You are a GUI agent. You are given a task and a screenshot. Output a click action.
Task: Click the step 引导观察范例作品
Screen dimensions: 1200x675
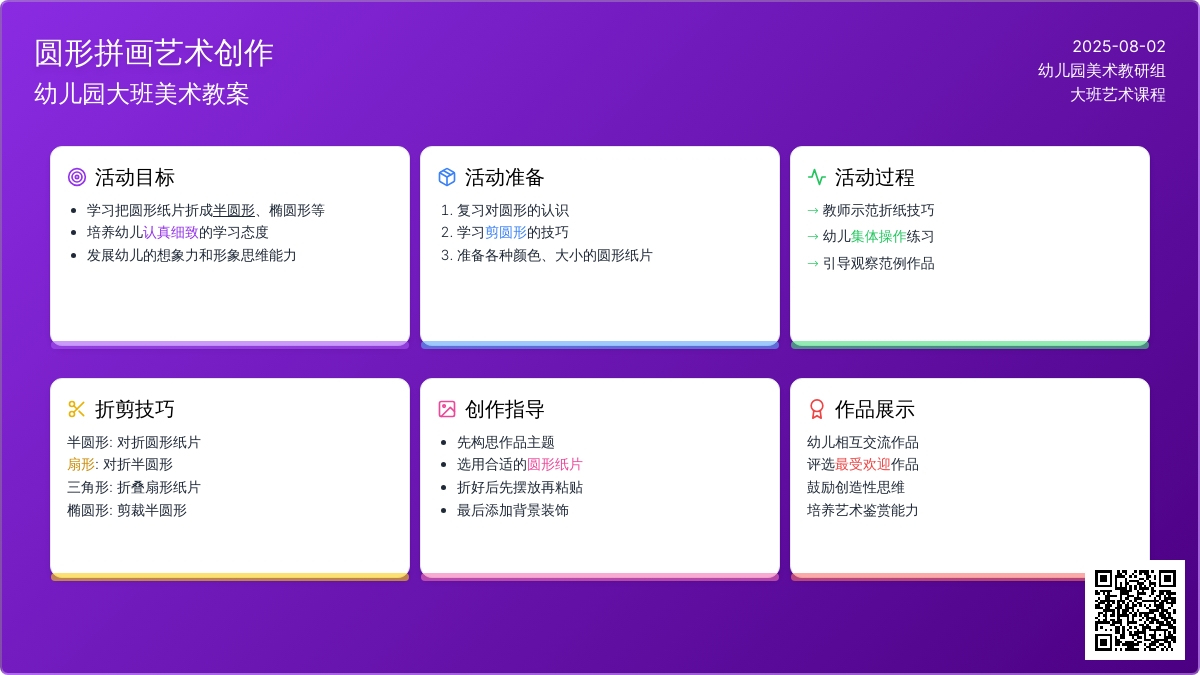coord(879,263)
